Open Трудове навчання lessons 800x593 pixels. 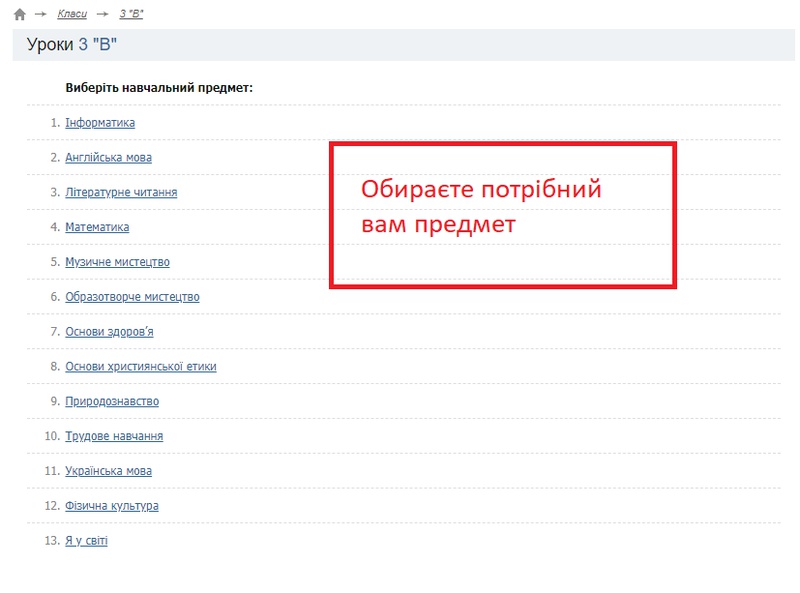coord(114,436)
